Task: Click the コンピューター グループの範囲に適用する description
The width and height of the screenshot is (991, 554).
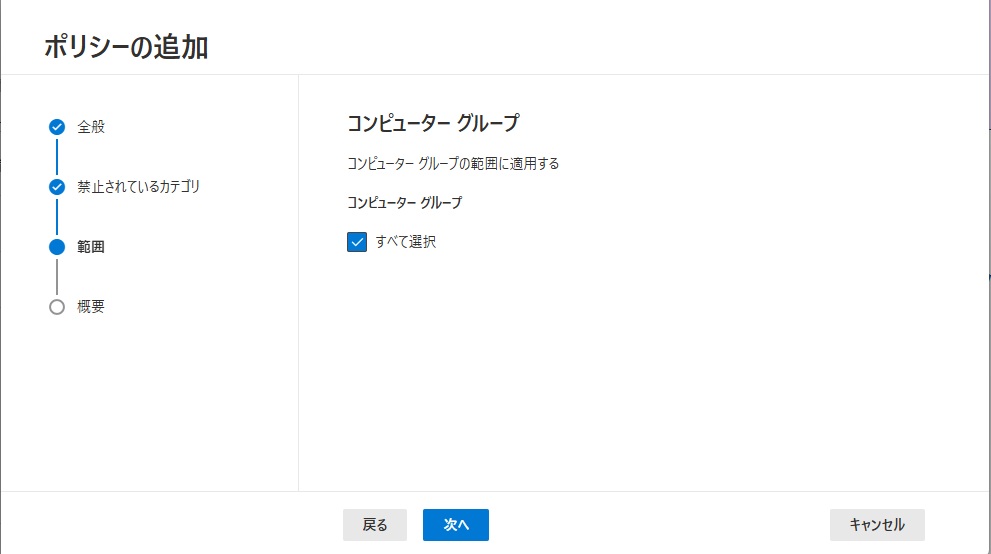Action: click(x=453, y=164)
